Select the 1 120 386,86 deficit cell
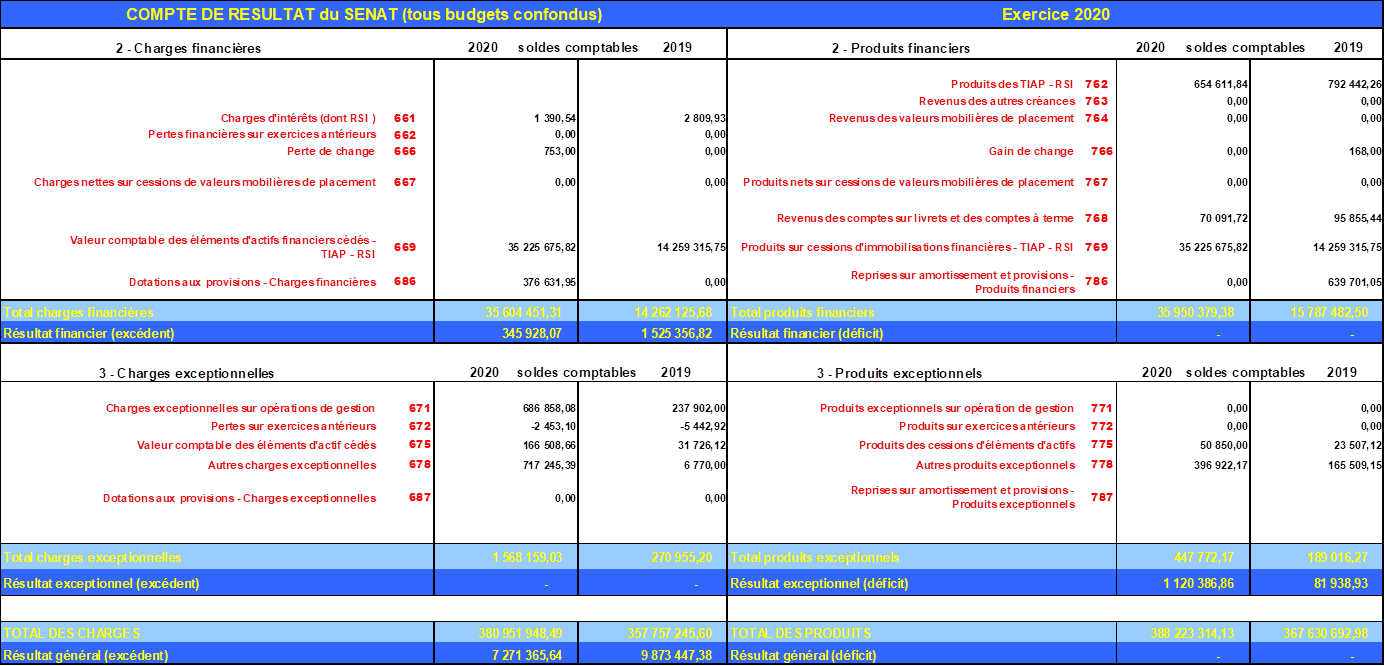The height and width of the screenshot is (666, 1385). pos(1182,582)
